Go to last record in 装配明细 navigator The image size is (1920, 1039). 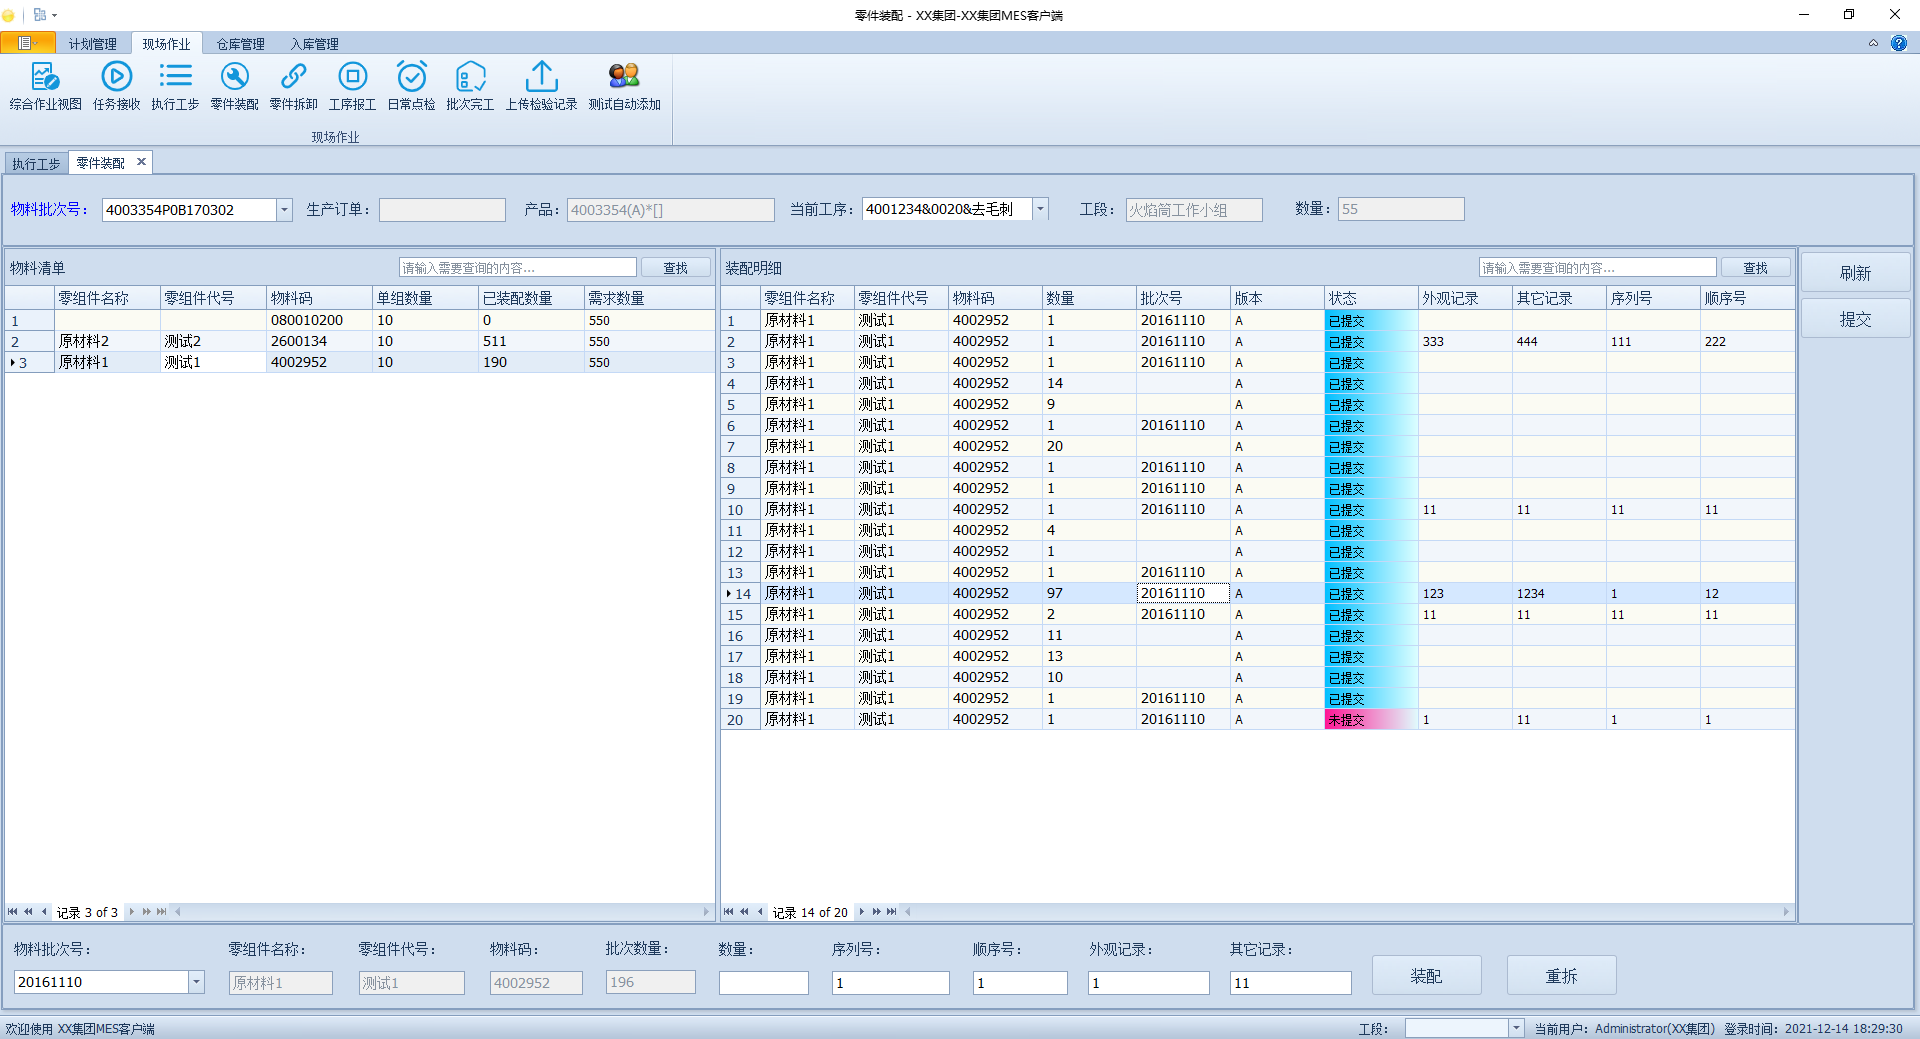point(891,911)
